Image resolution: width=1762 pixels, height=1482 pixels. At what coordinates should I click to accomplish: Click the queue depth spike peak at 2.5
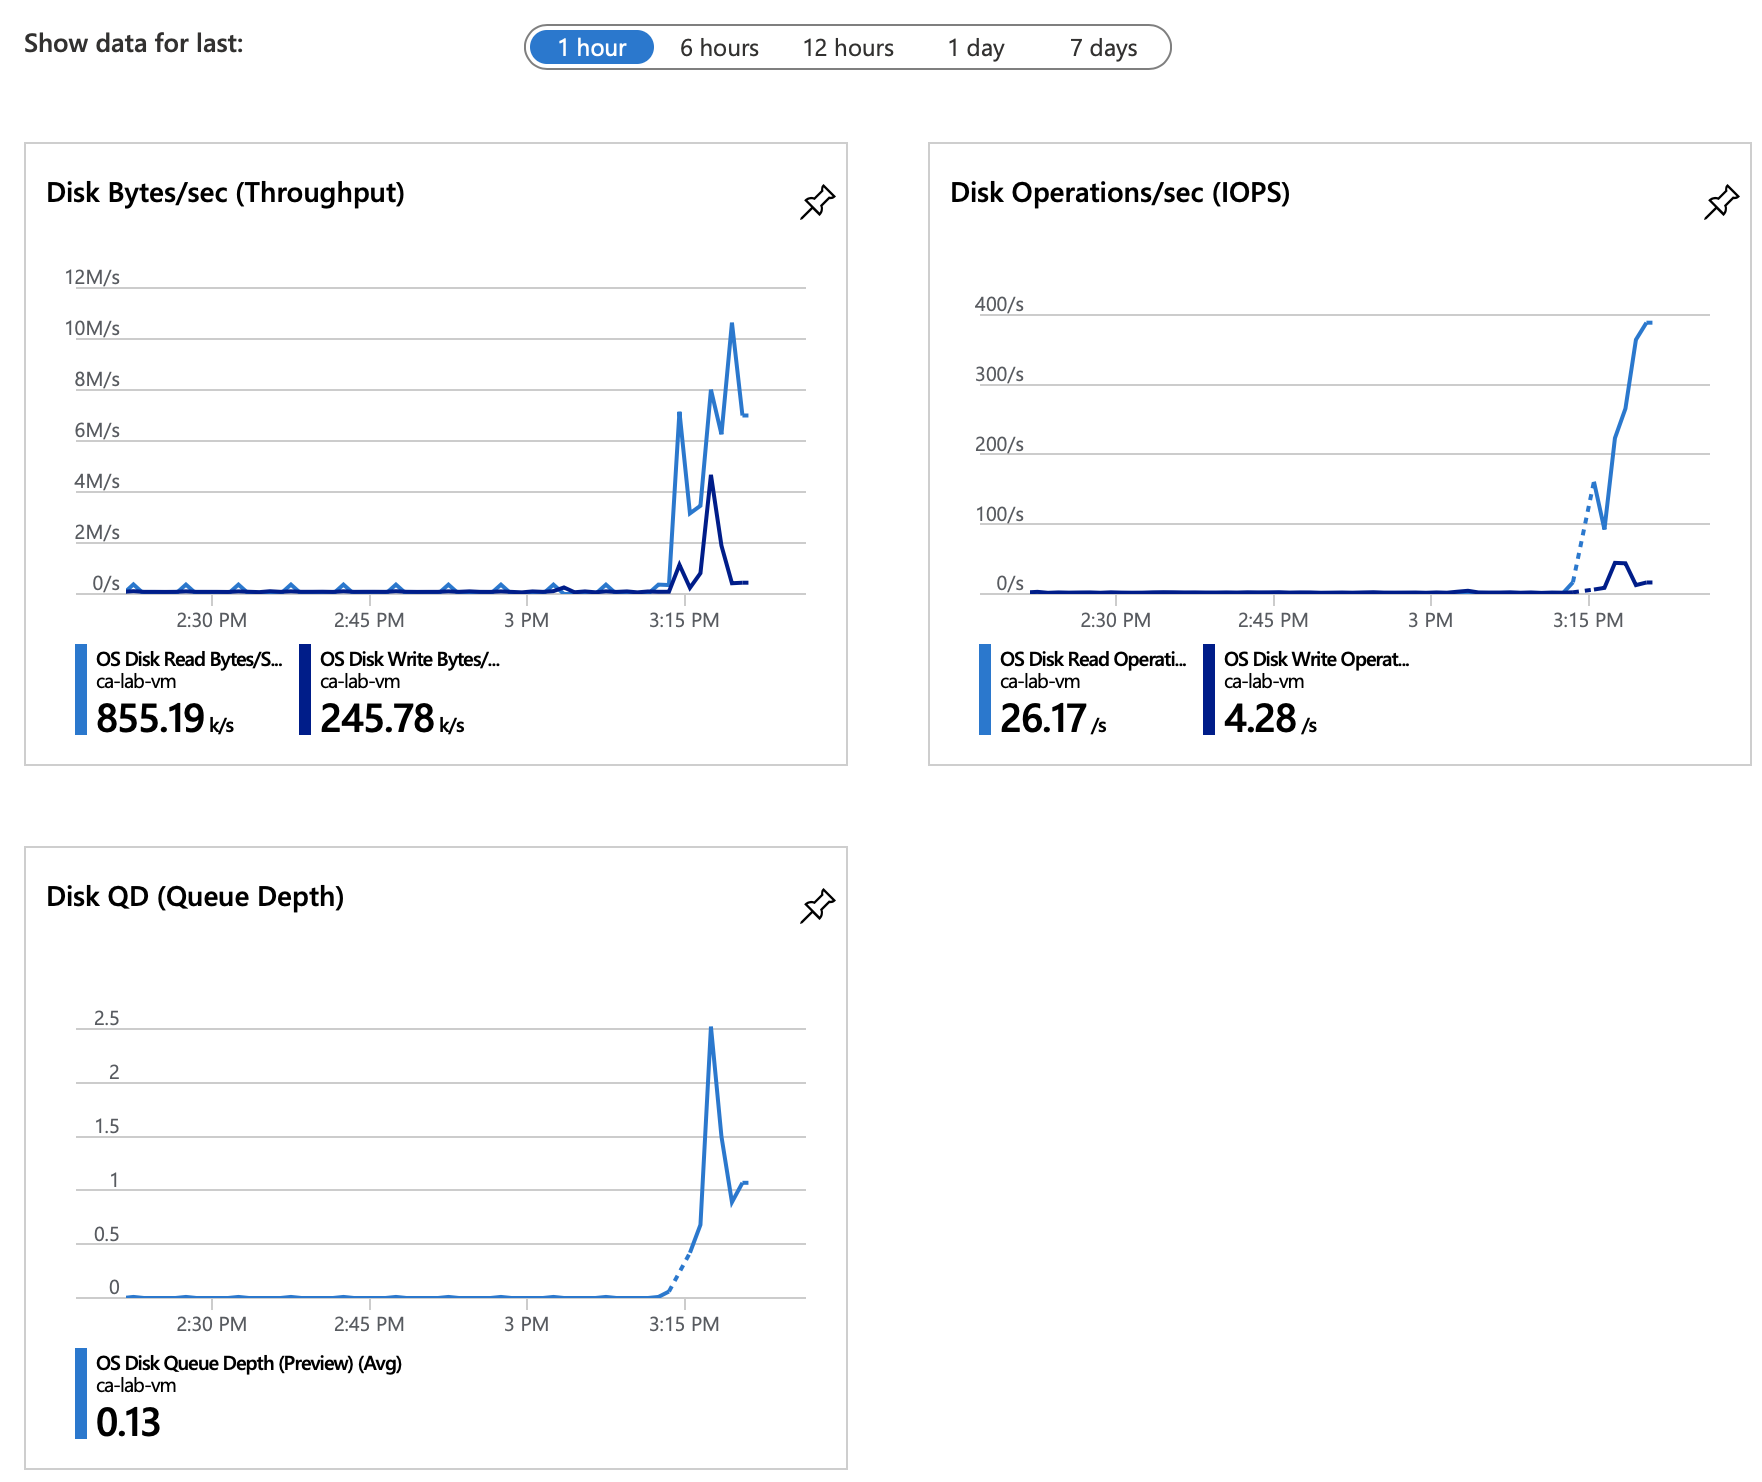click(x=711, y=1028)
